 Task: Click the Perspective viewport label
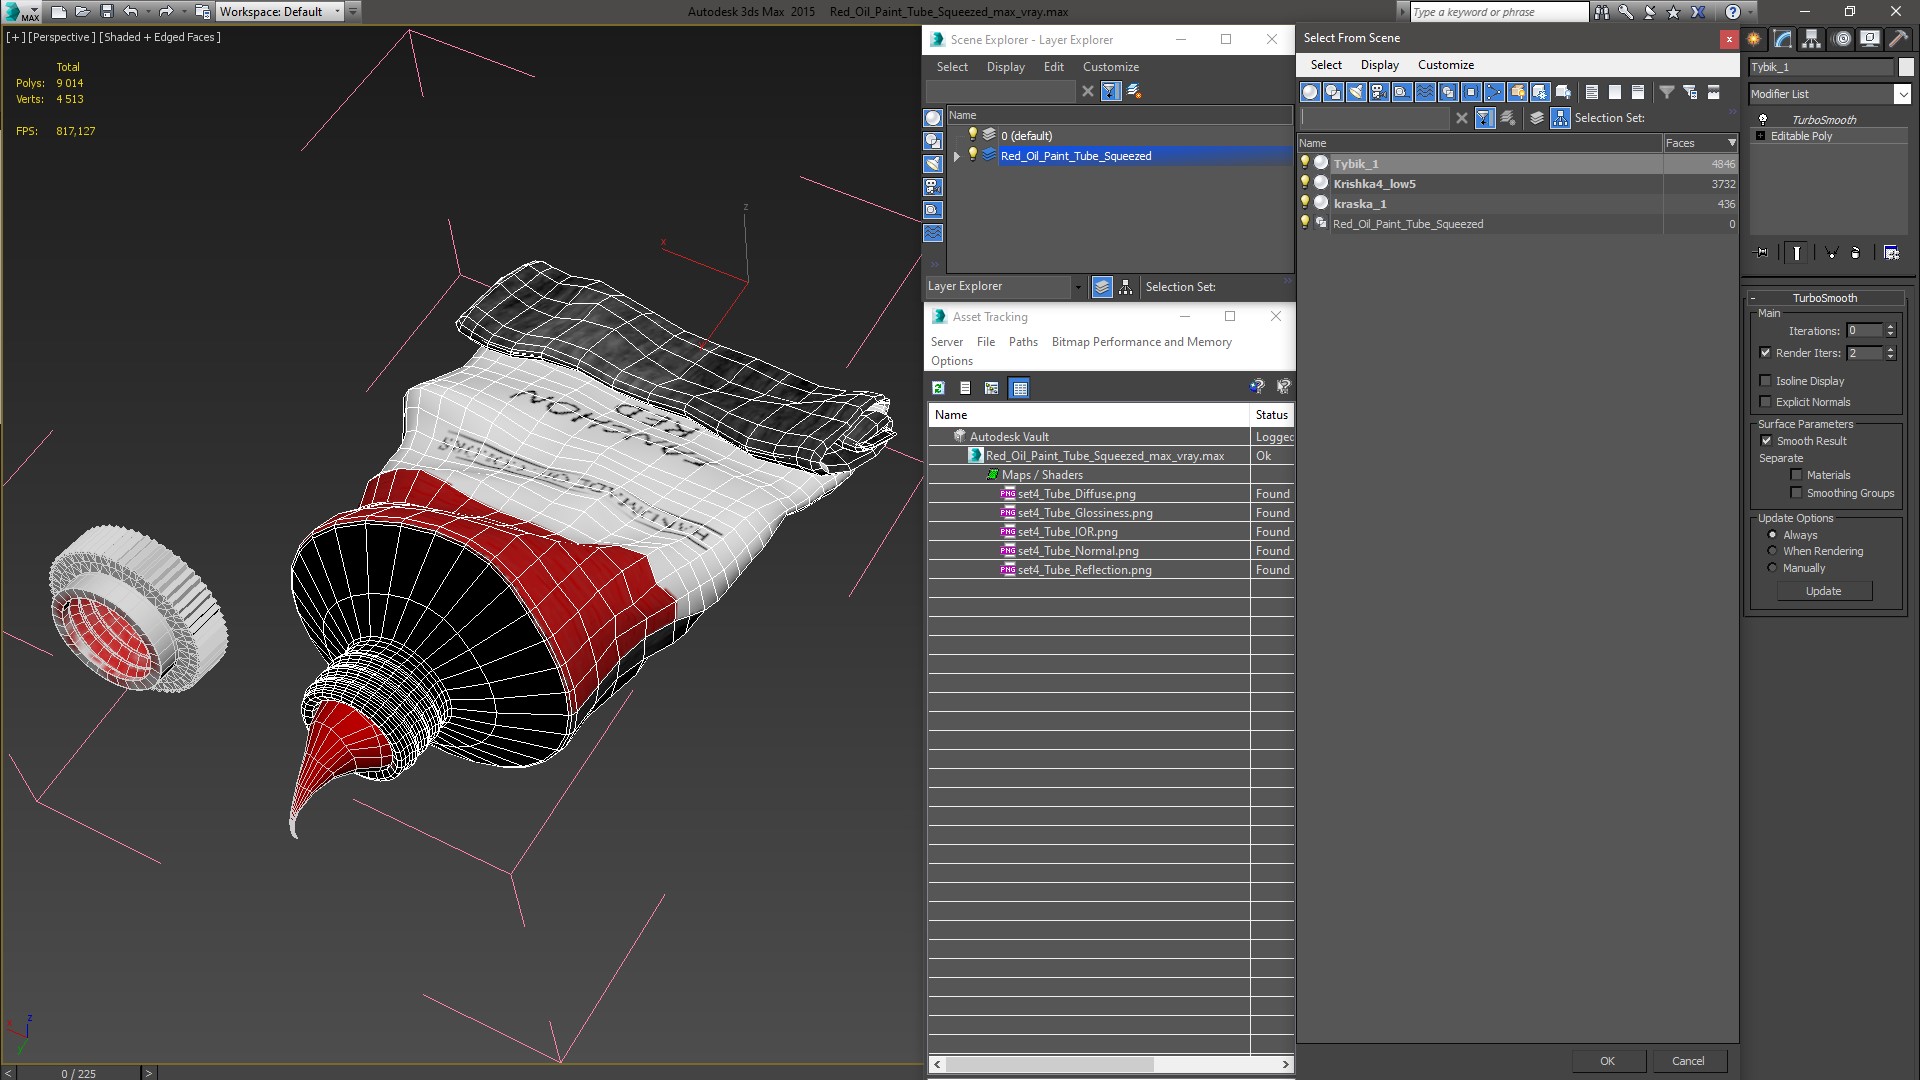[x=62, y=37]
